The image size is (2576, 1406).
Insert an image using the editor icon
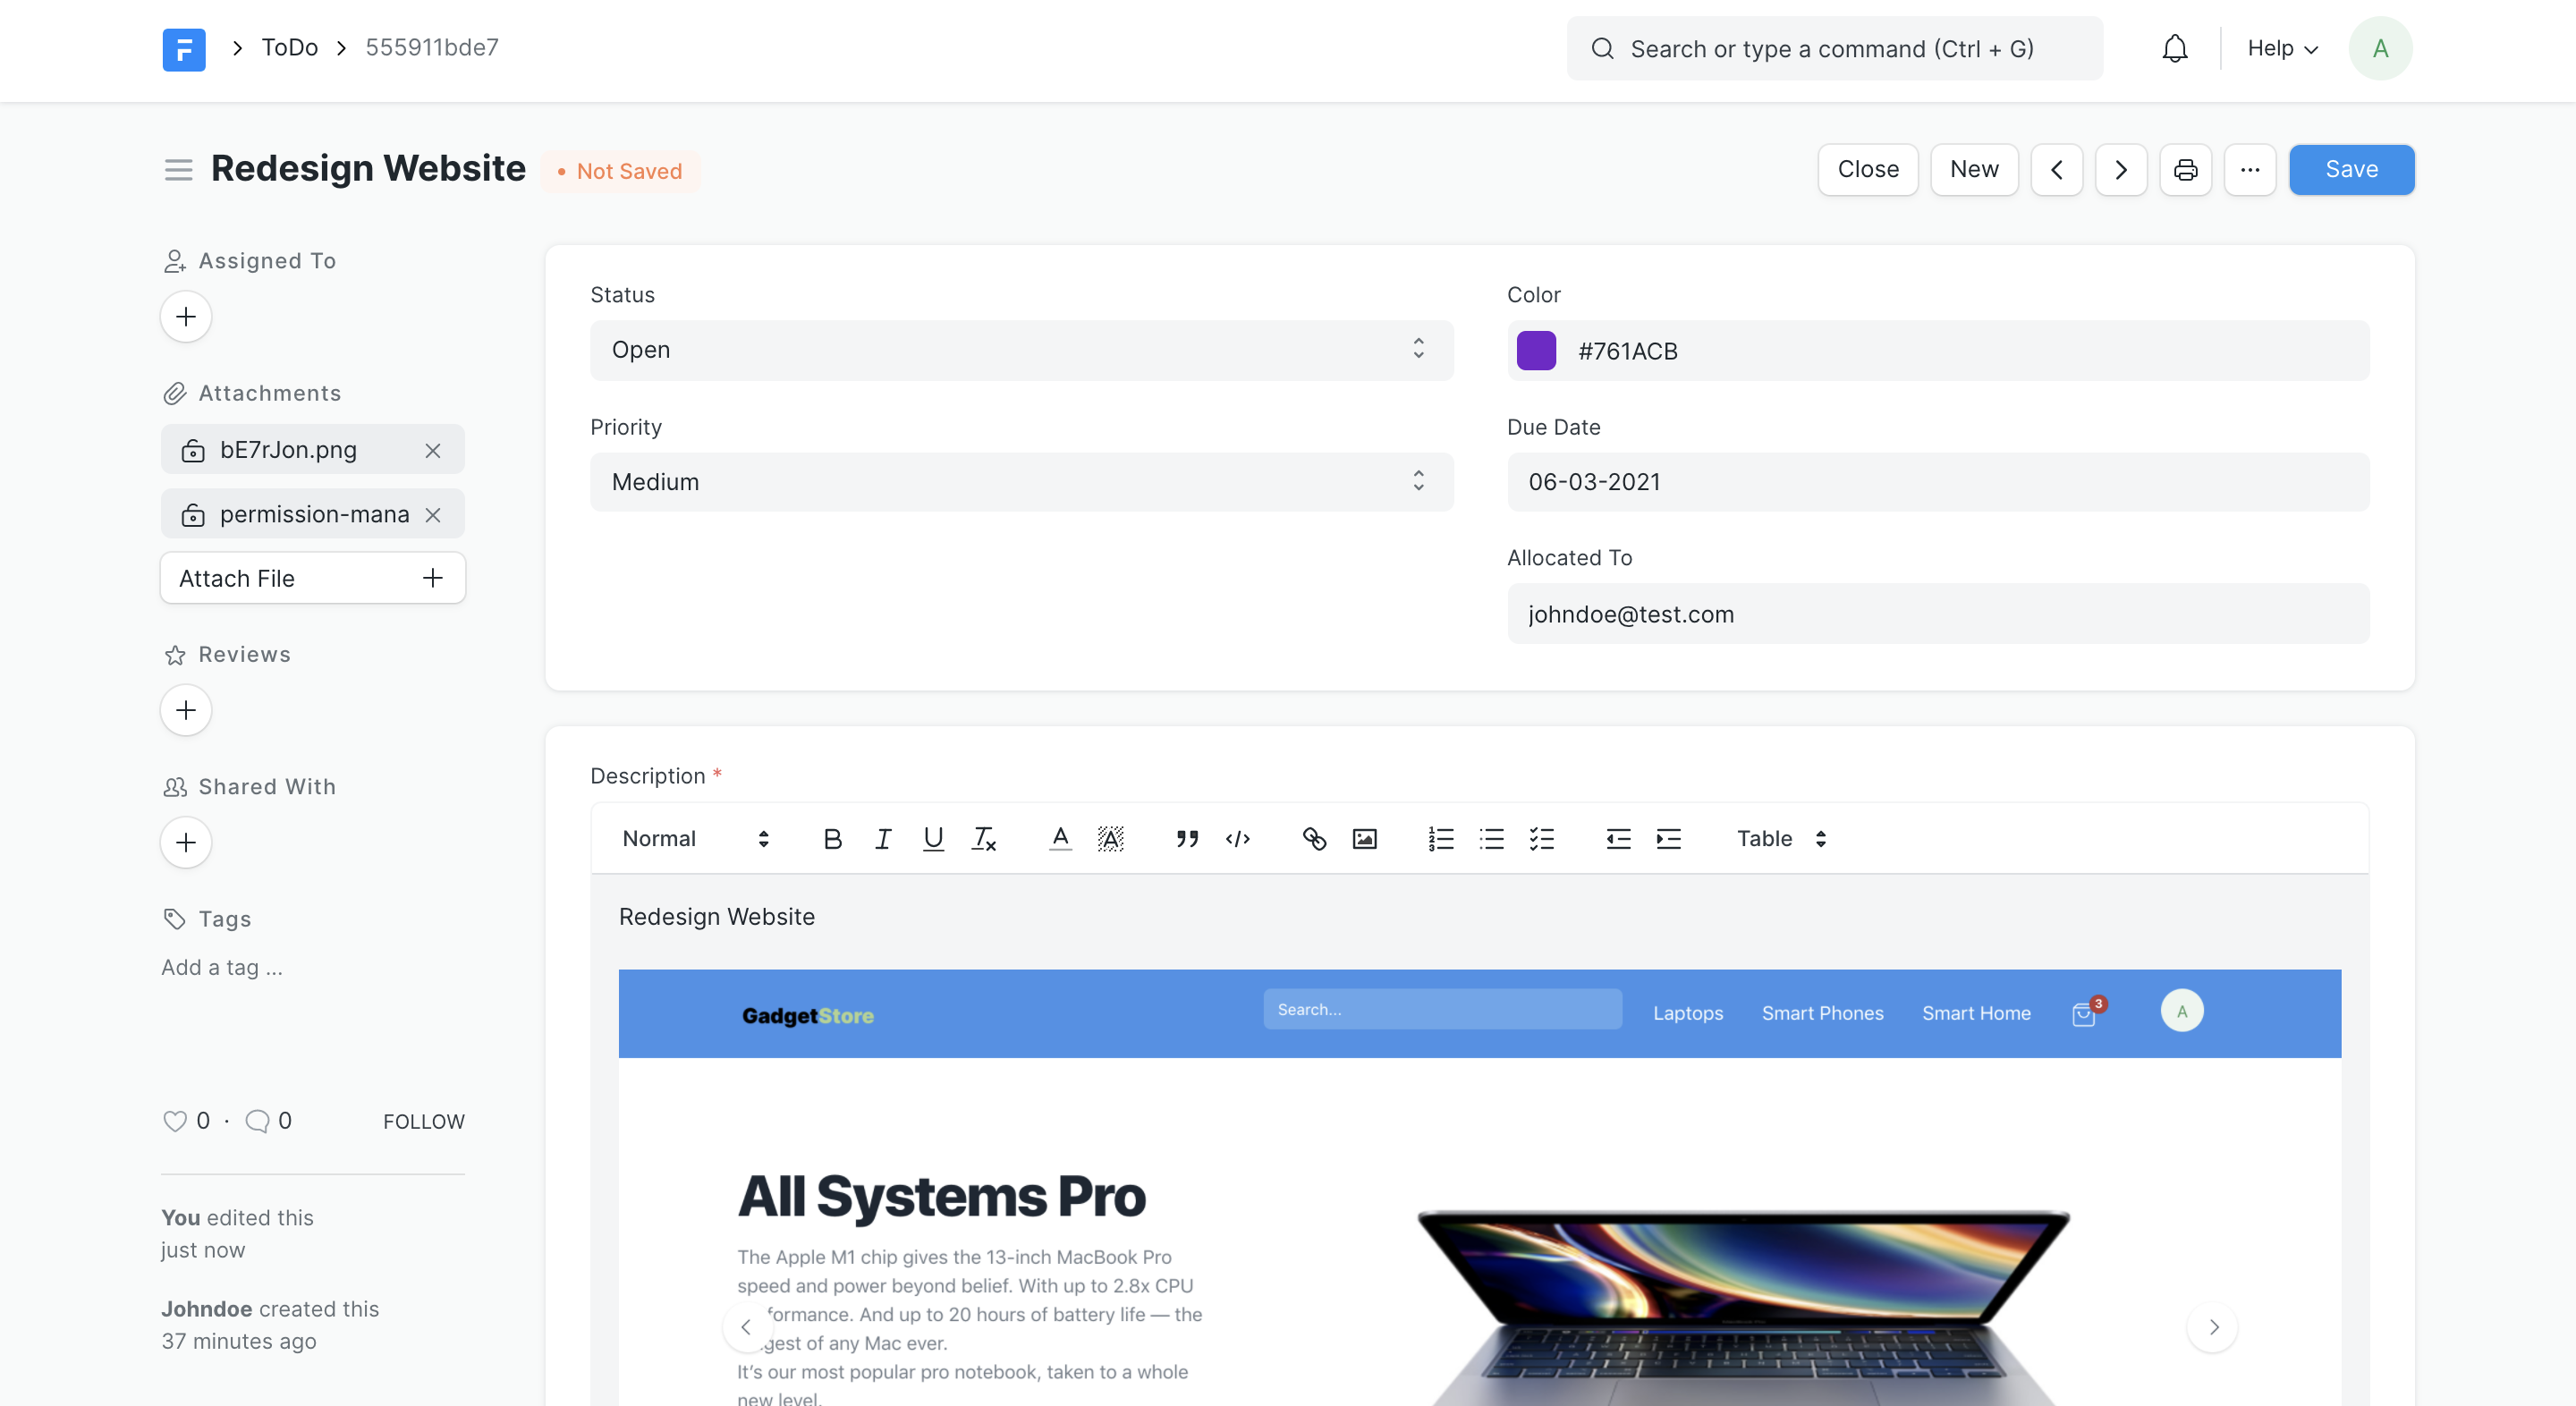pyautogui.click(x=1364, y=839)
